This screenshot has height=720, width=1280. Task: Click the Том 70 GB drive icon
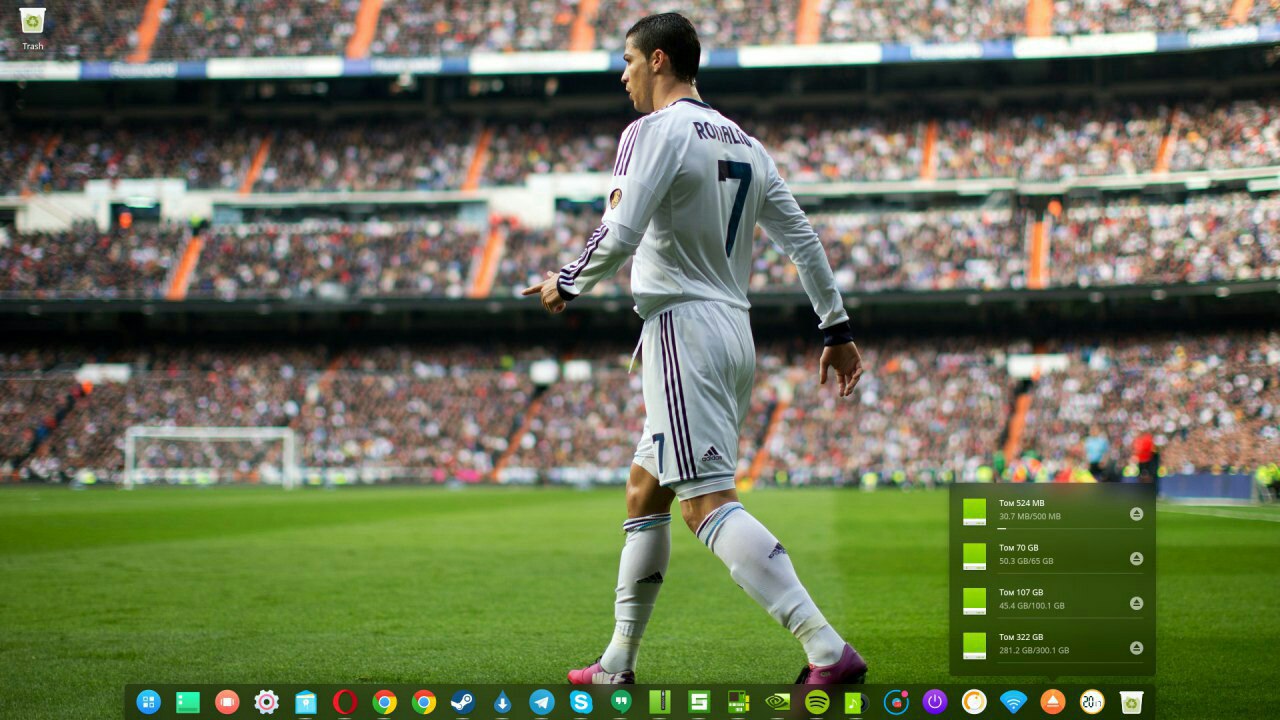[x=974, y=556]
